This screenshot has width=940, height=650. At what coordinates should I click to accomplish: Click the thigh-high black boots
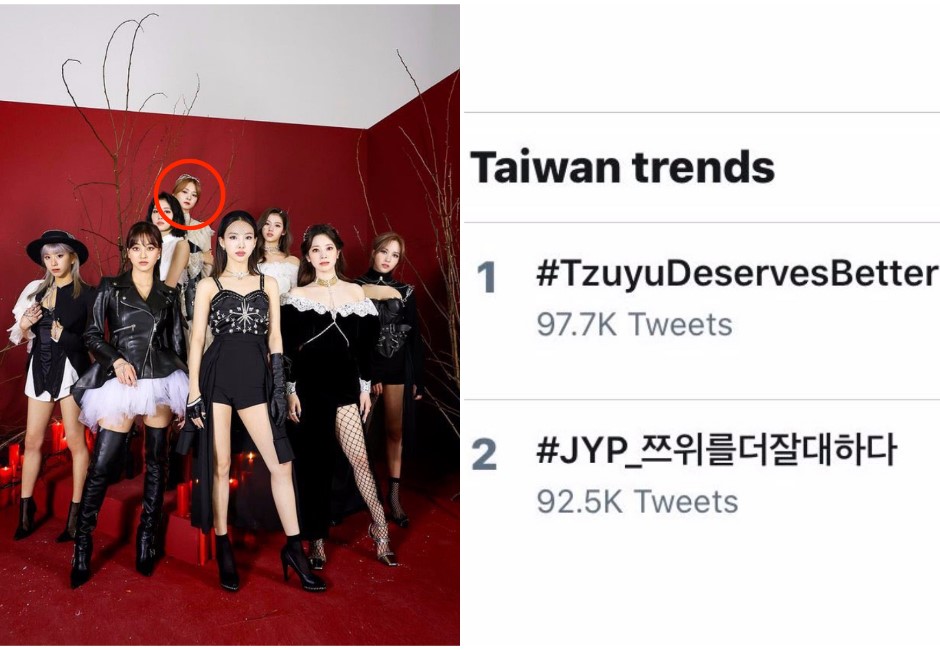click(x=123, y=504)
